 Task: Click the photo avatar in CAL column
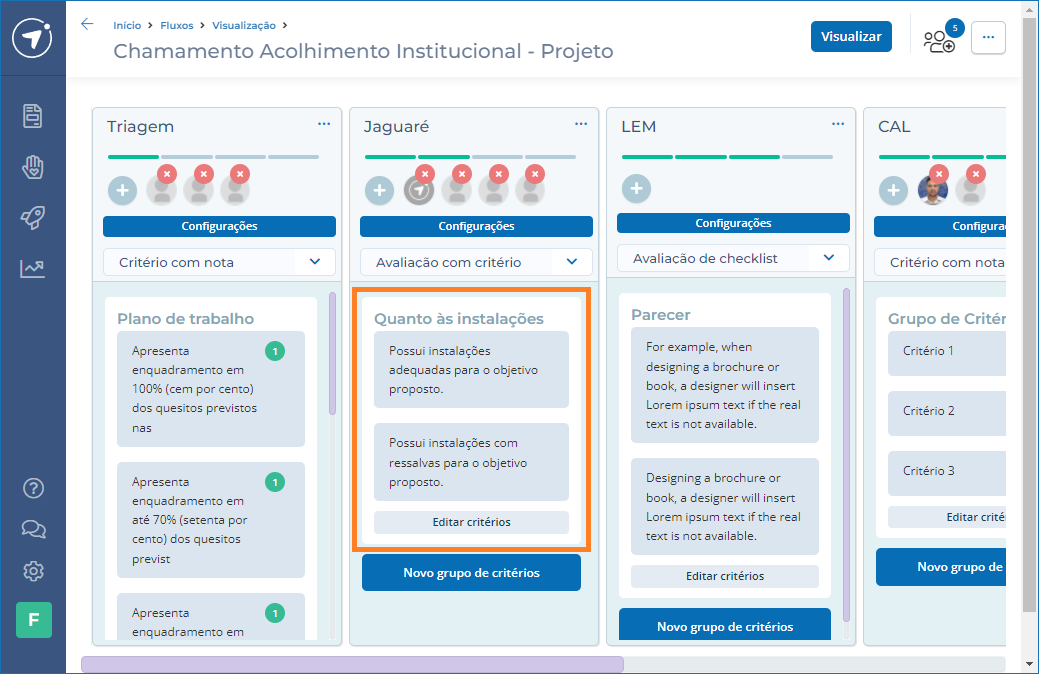point(932,192)
